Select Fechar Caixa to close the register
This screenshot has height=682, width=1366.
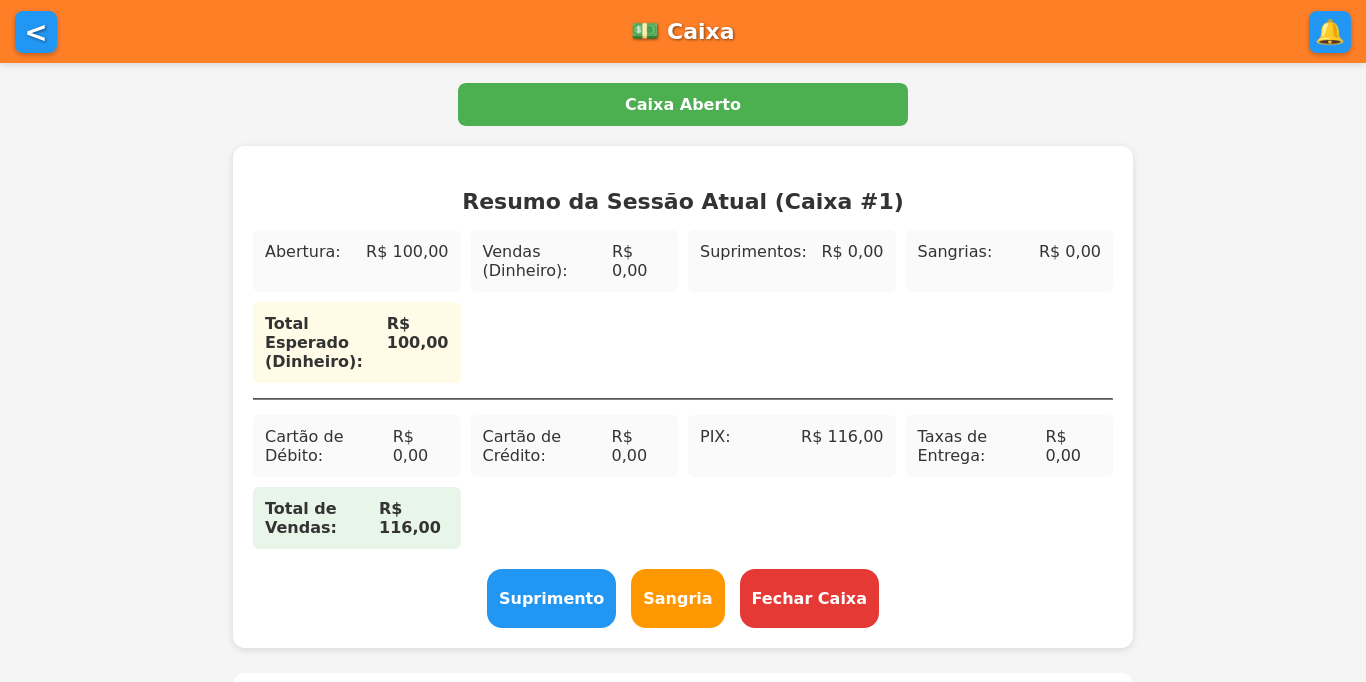pos(809,598)
